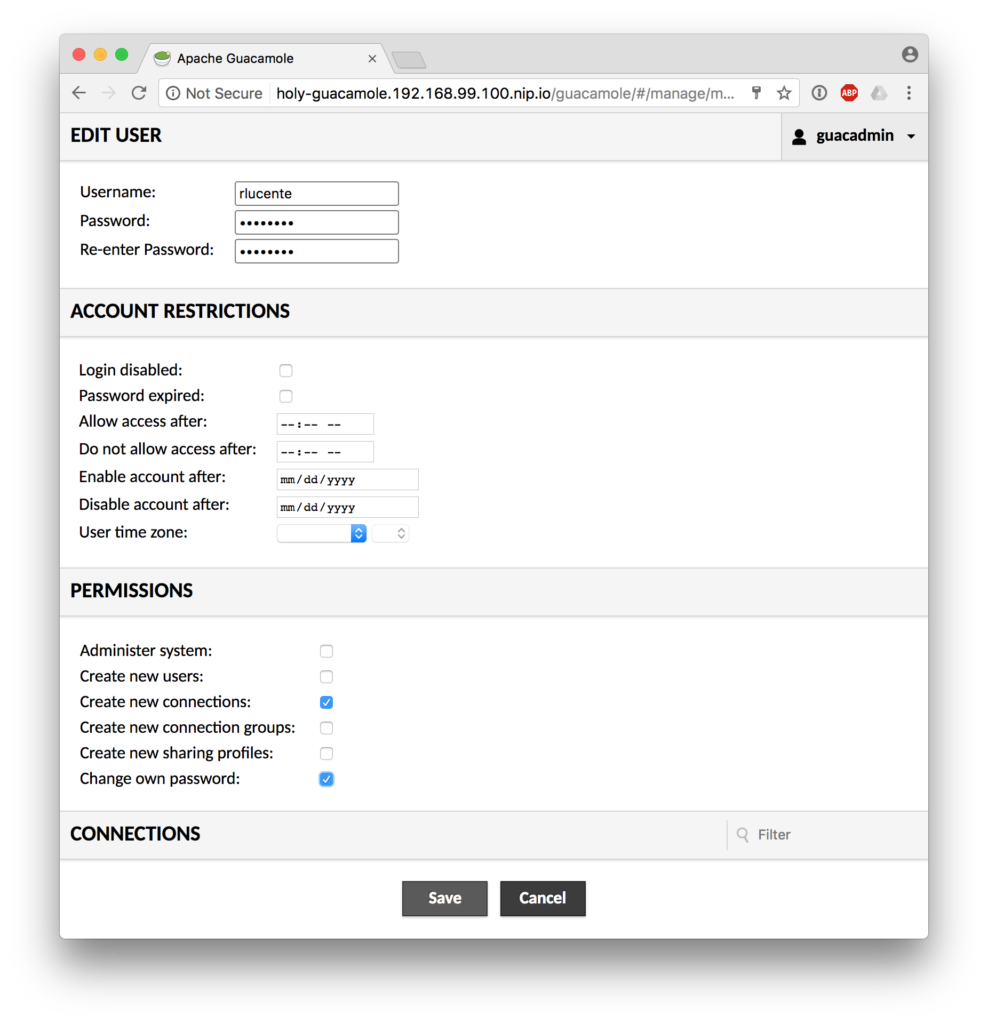
Task: Check Create new users permission
Action: pos(327,677)
